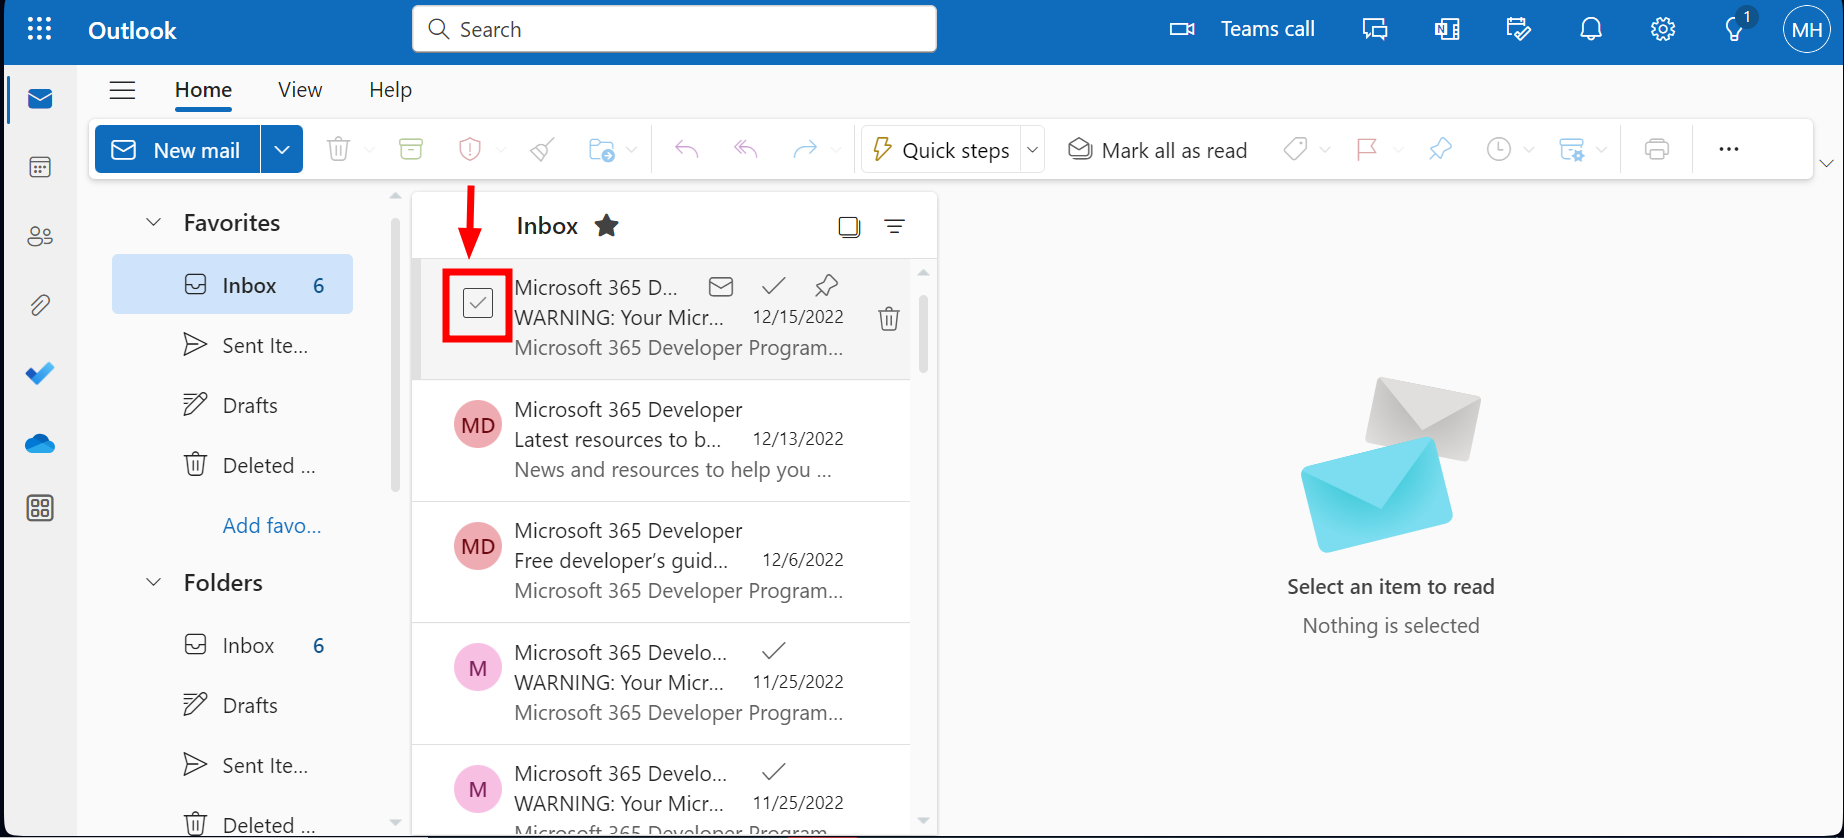The height and width of the screenshot is (838, 1844).
Task: Switch to the View tab
Action: point(299,90)
